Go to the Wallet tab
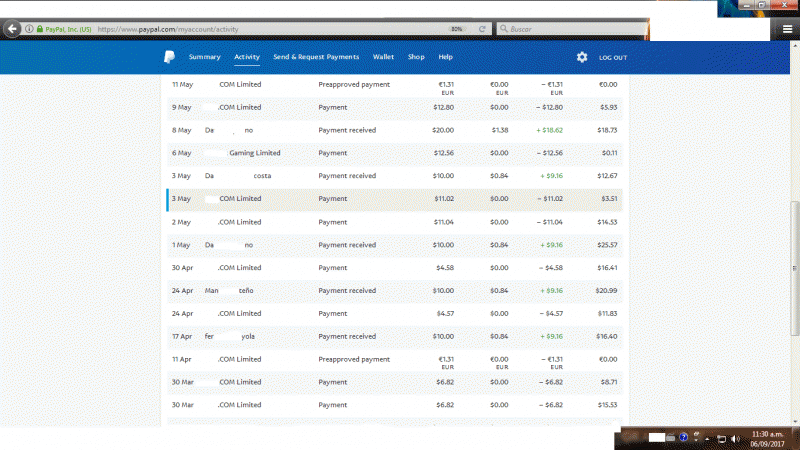Screen dimensions: 800x450 point(383,57)
